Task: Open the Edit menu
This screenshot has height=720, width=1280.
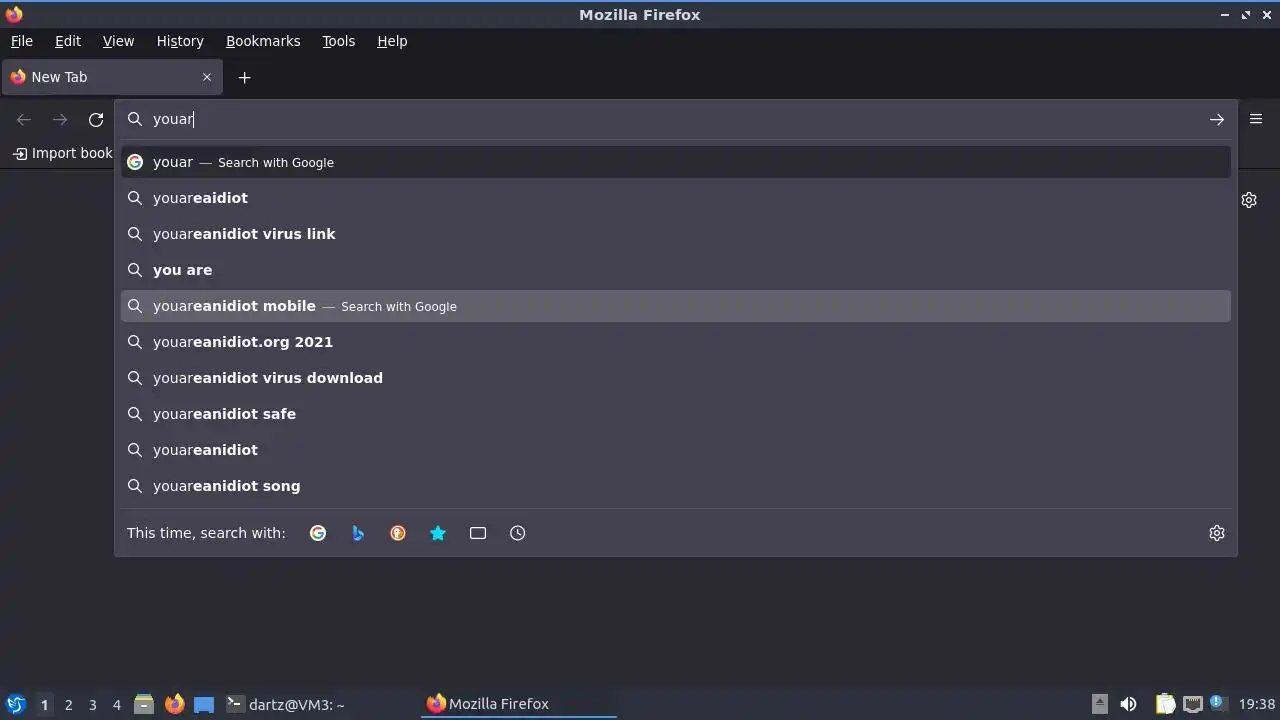Action: tap(68, 41)
